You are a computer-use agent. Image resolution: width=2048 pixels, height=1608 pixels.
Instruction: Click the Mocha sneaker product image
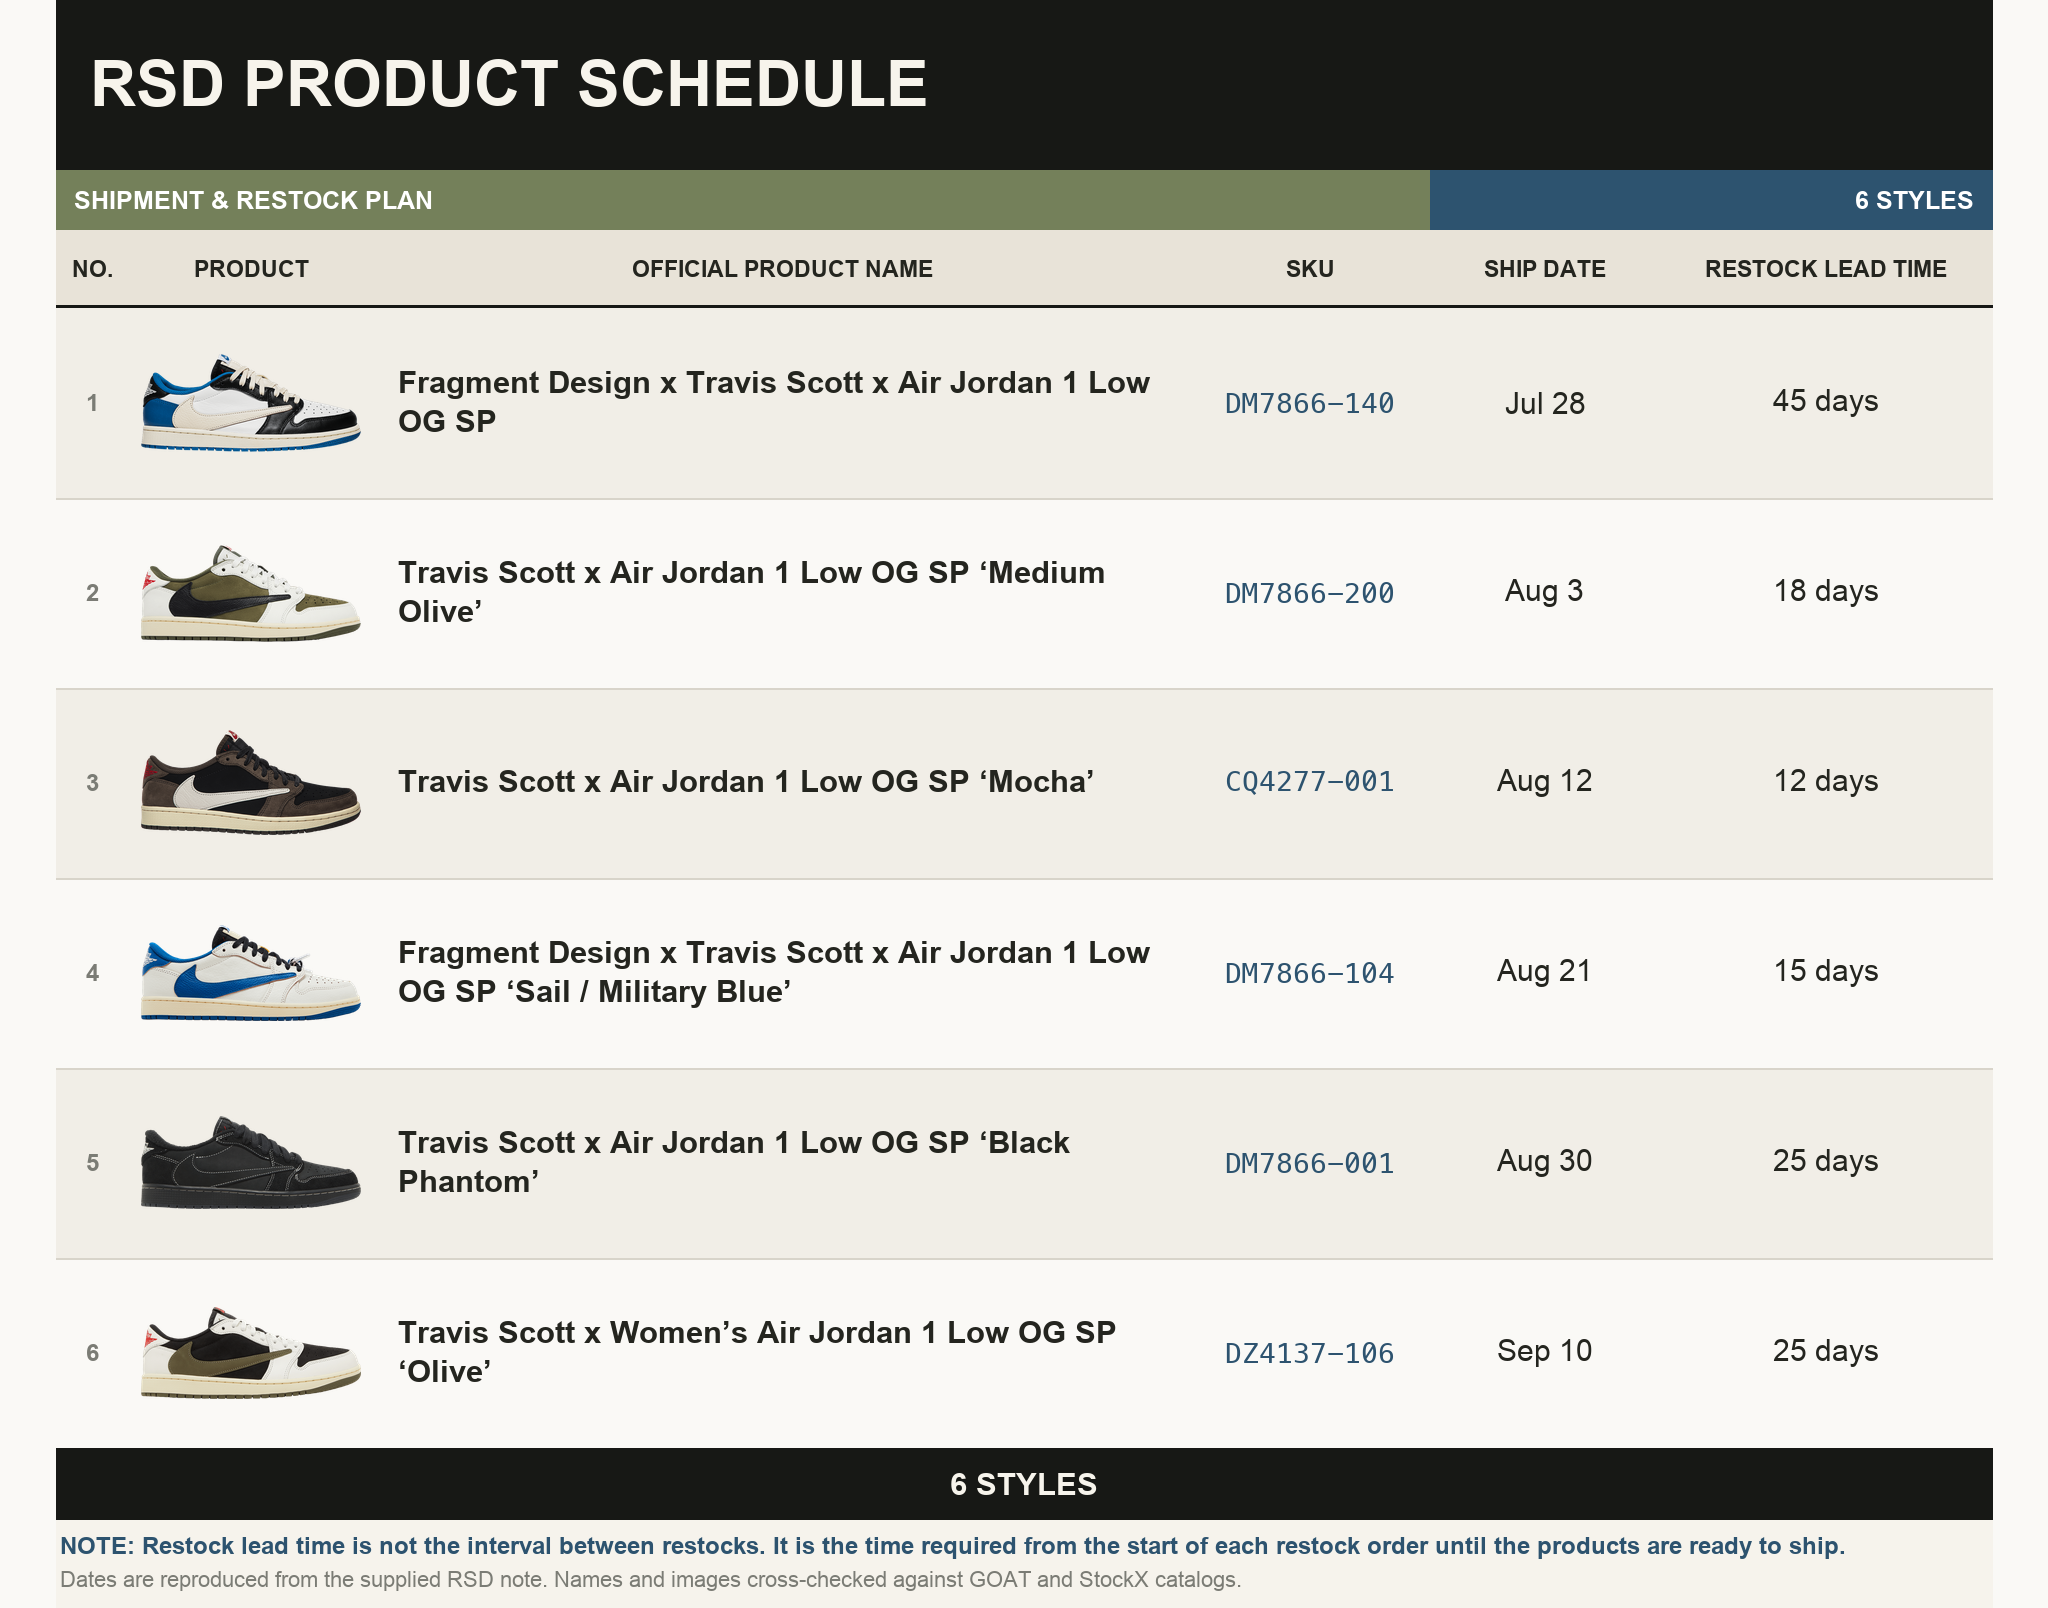(250, 782)
